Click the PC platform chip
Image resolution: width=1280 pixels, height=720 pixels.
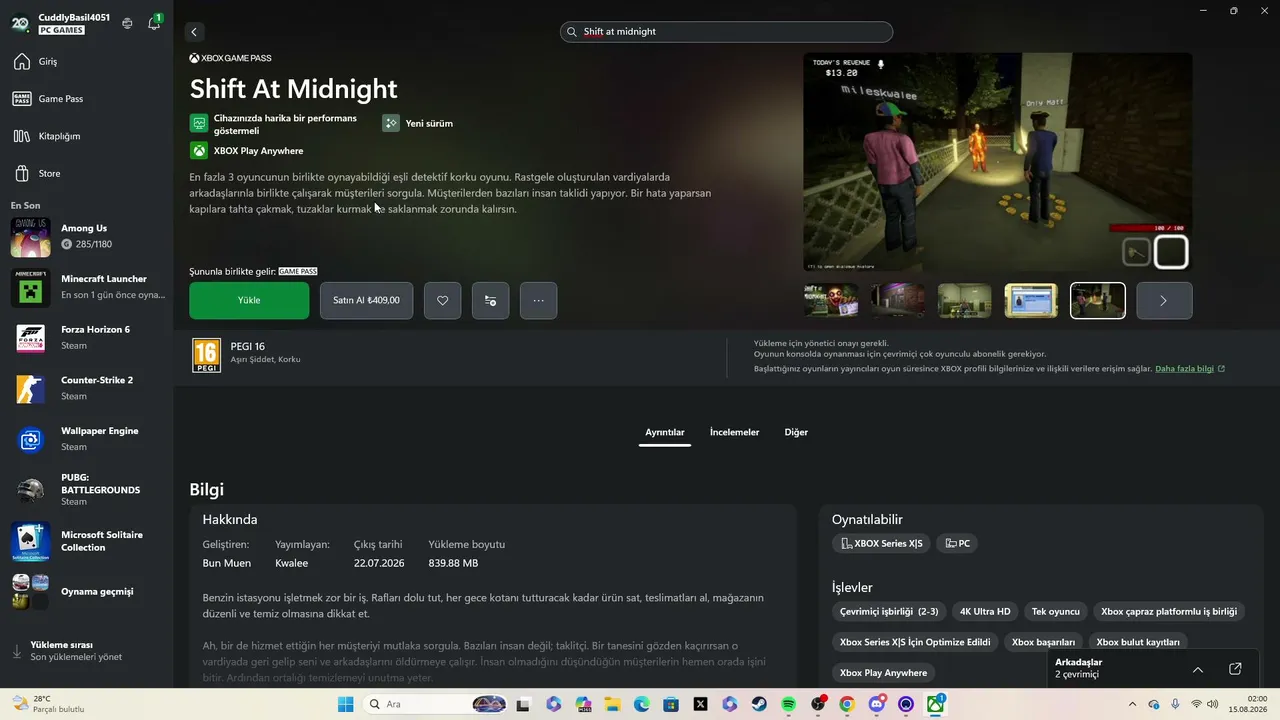click(957, 543)
